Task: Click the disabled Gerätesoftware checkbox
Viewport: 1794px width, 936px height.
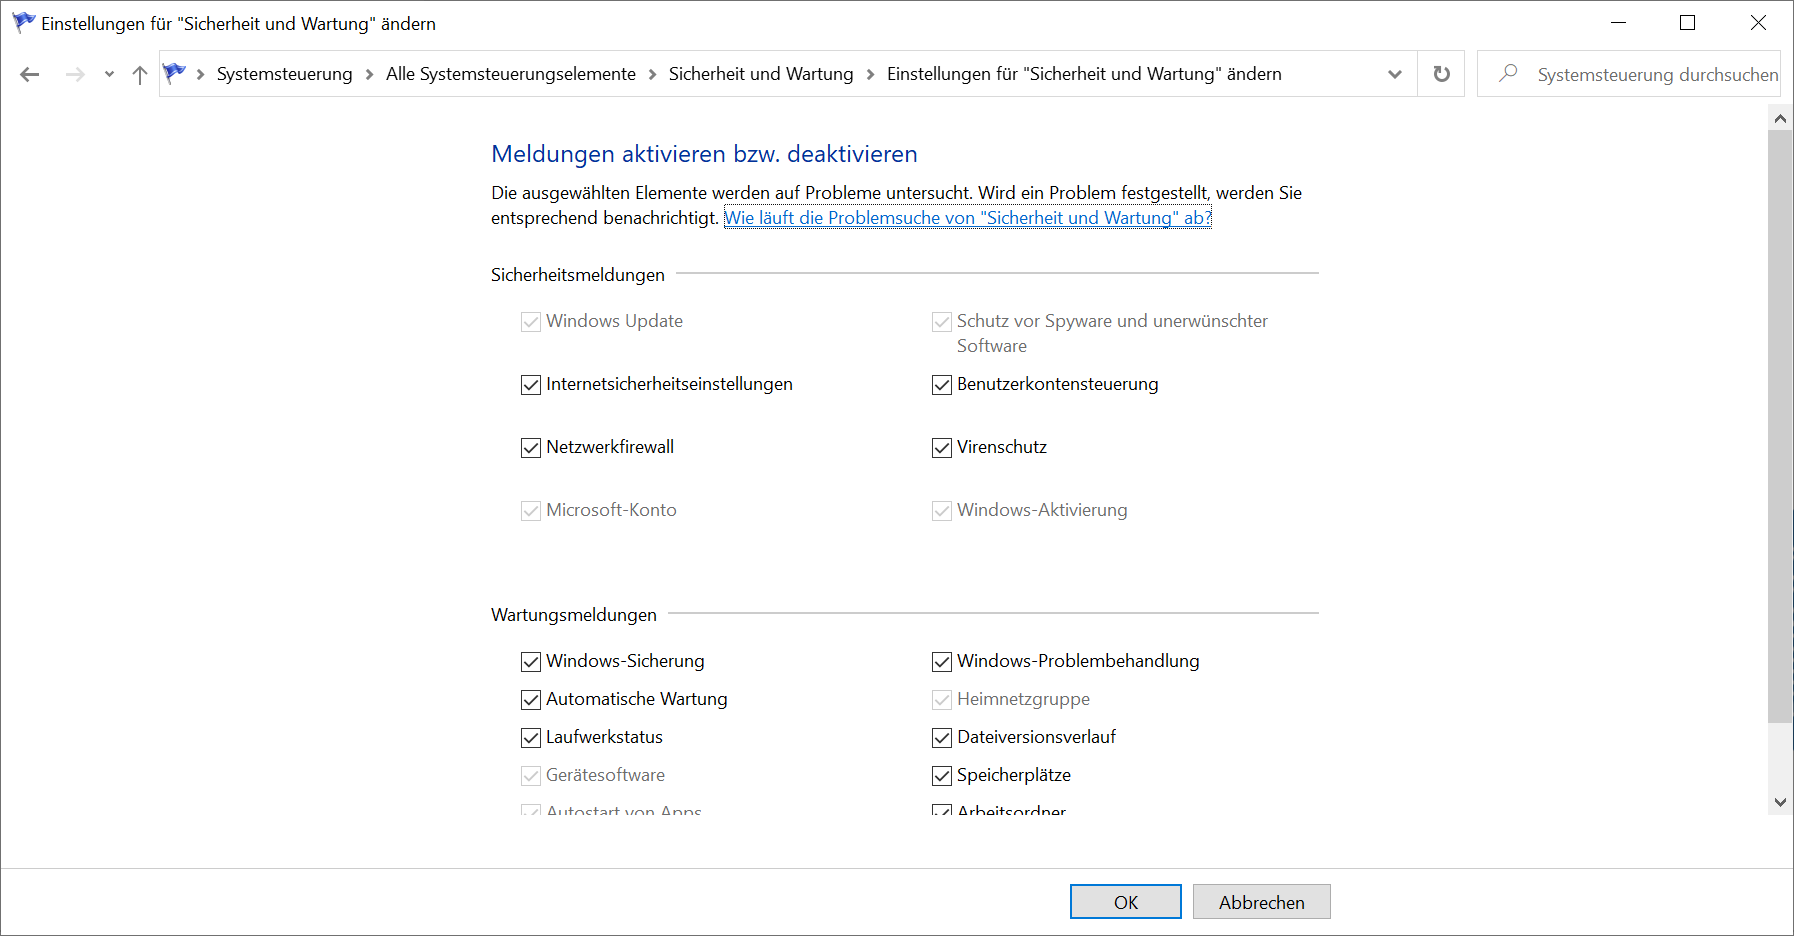Action: [x=531, y=776]
